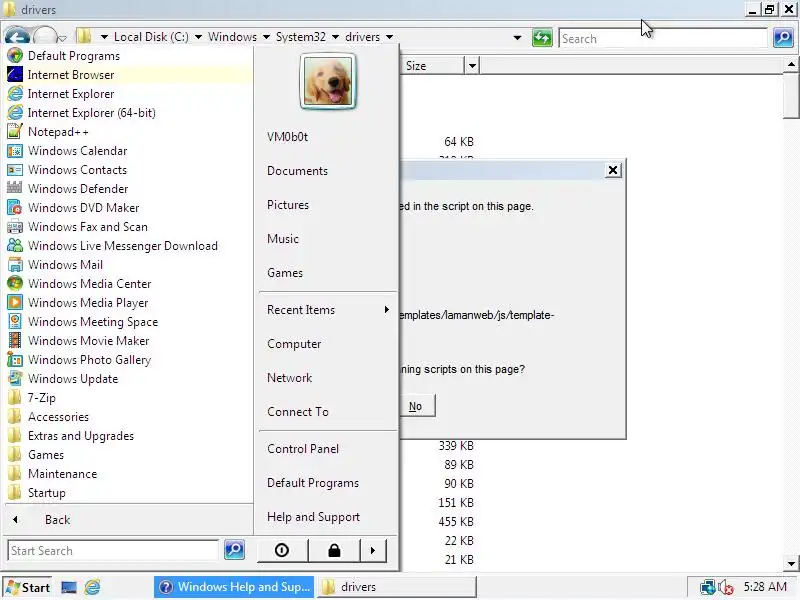
Task: Launch Windows Mail
Action: point(65,265)
